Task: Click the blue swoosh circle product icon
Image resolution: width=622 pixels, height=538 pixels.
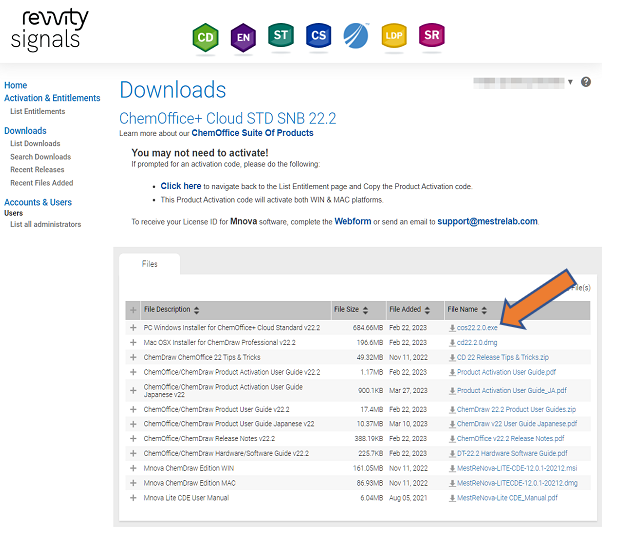Action: point(356,36)
